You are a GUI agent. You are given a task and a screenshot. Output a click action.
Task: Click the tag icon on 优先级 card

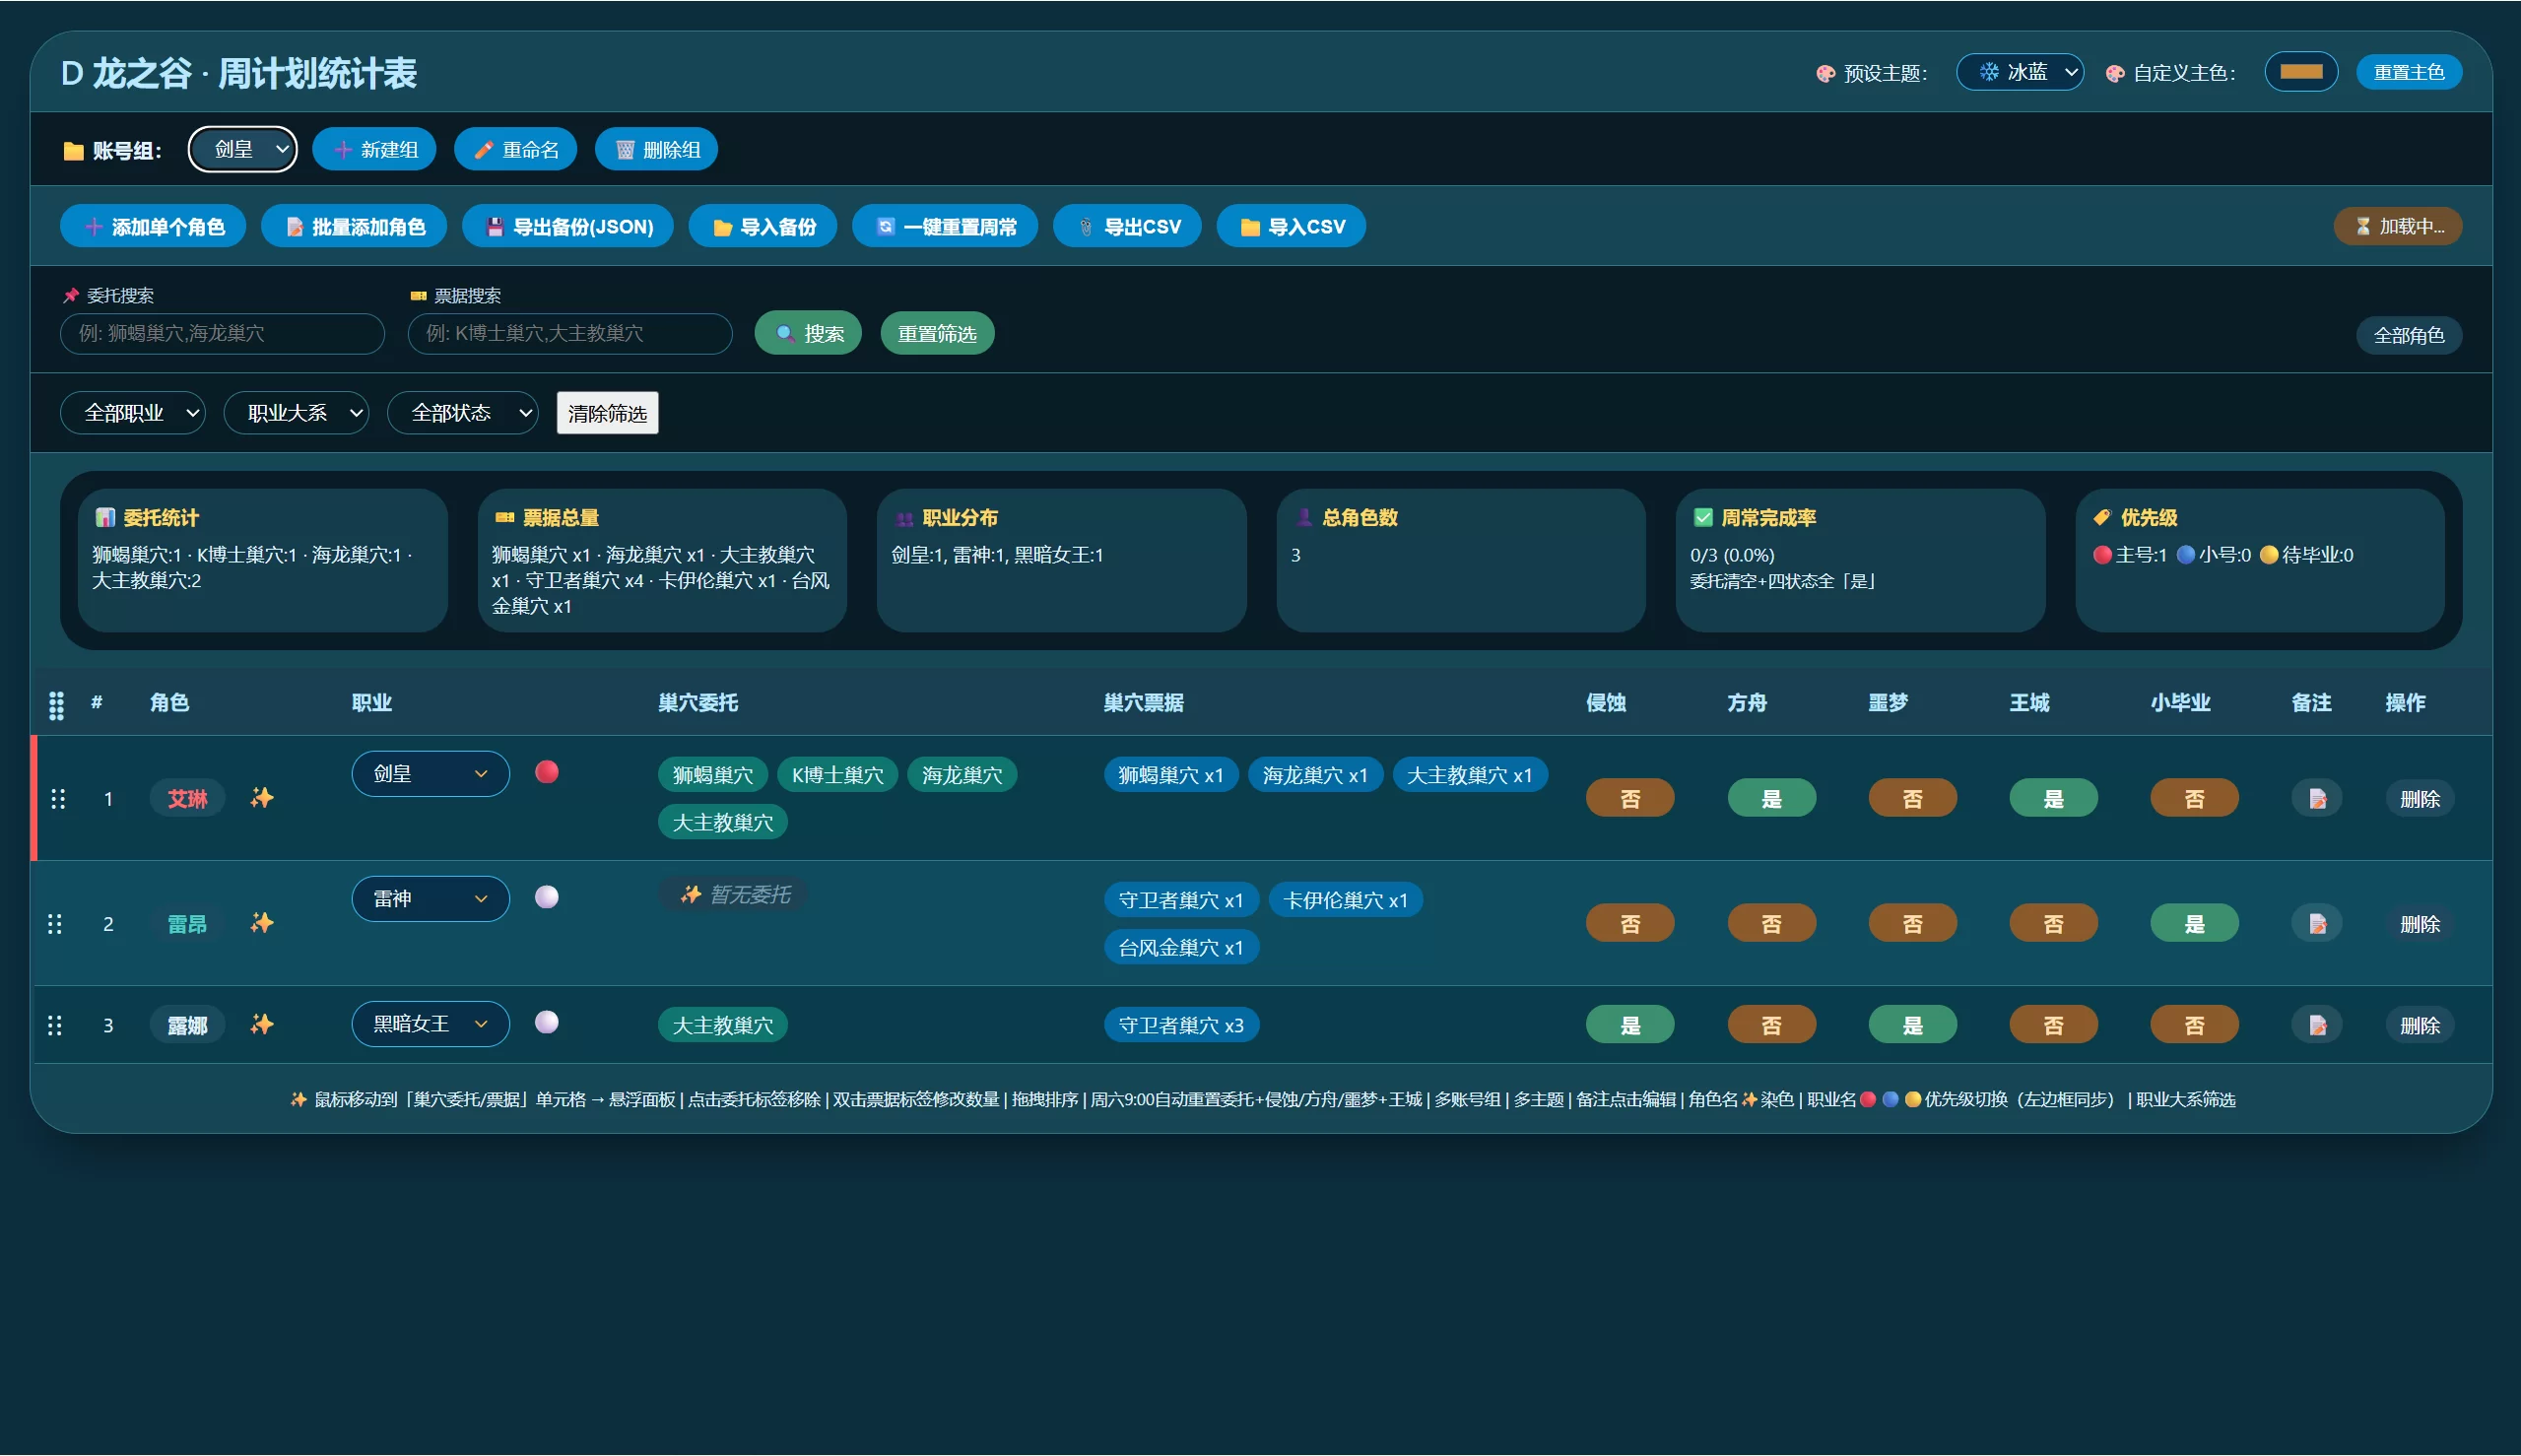(x=2102, y=517)
